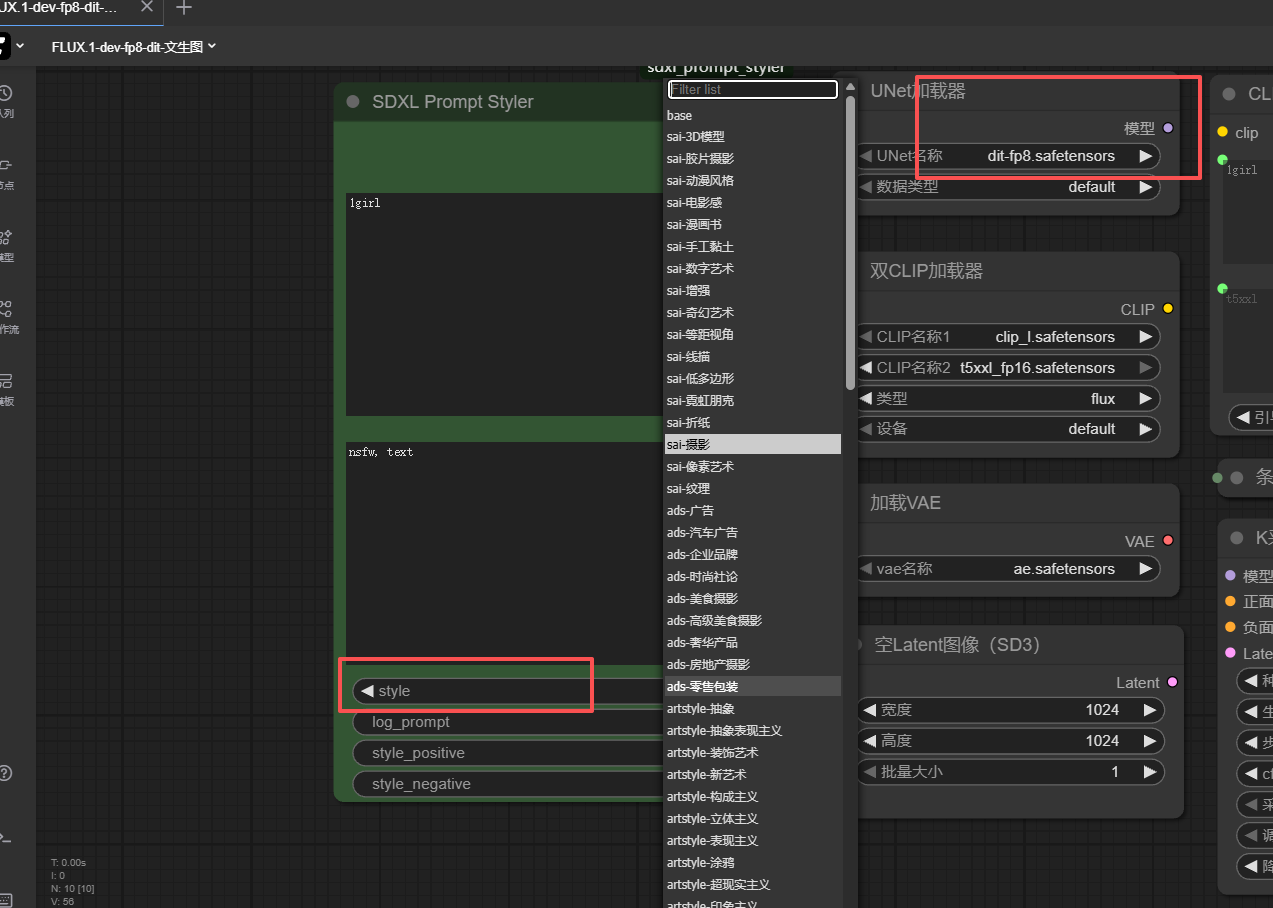Open the node library sidebar icon
The width and height of the screenshot is (1273, 908).
click(6, 169)
